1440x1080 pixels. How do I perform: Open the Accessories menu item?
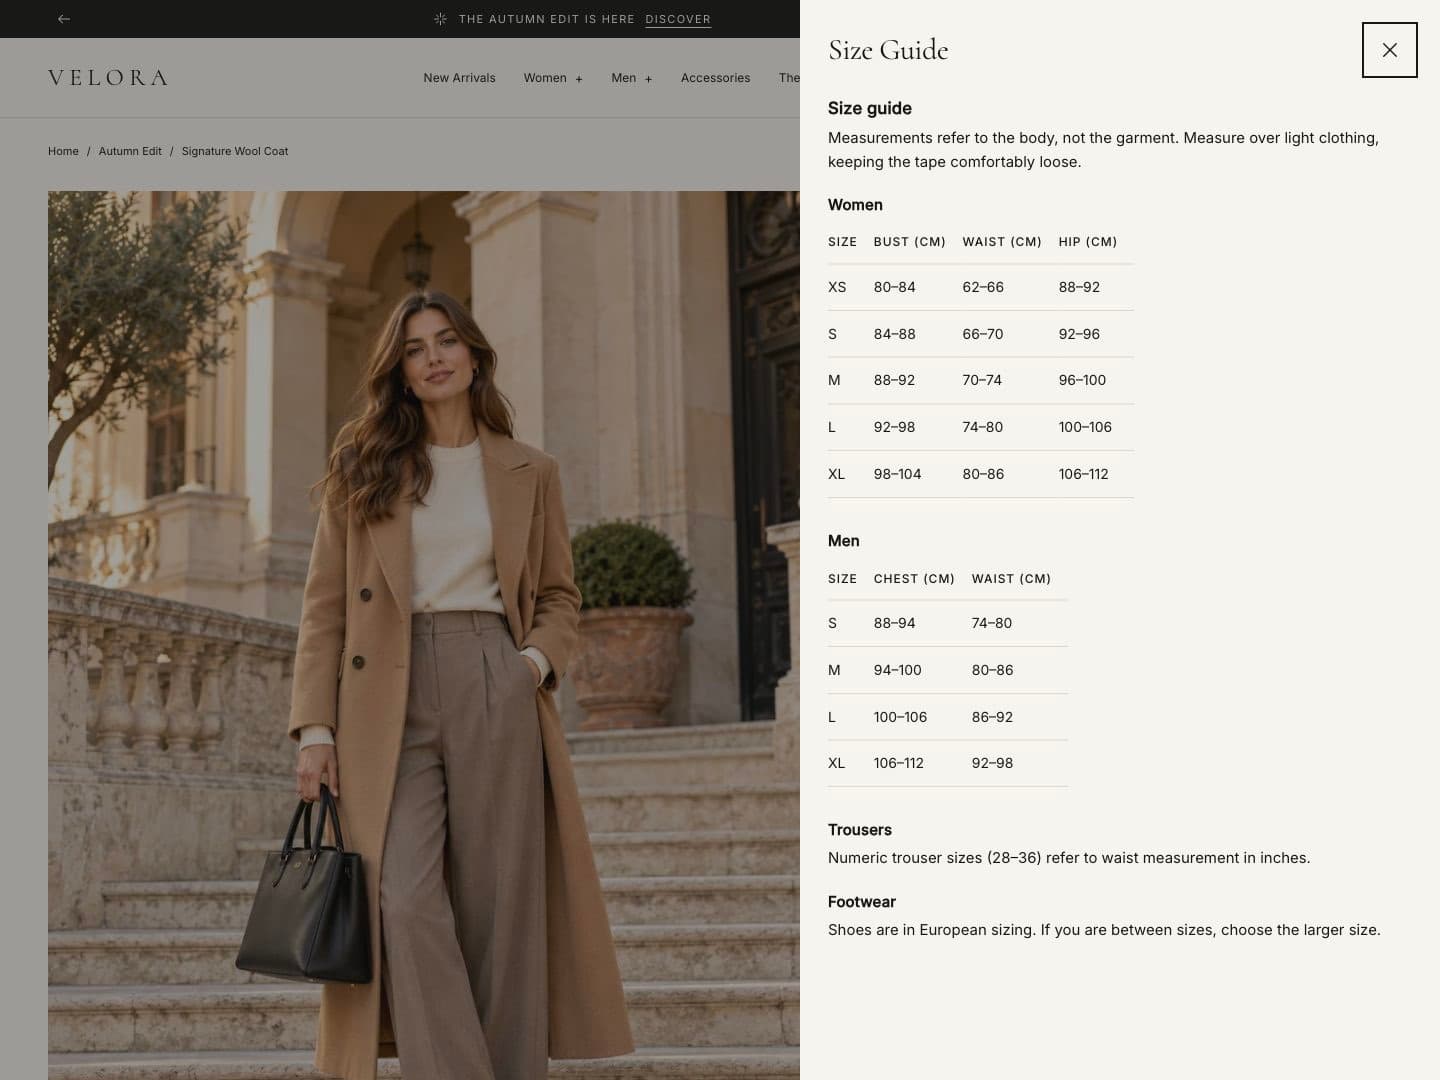click(715, 78)
